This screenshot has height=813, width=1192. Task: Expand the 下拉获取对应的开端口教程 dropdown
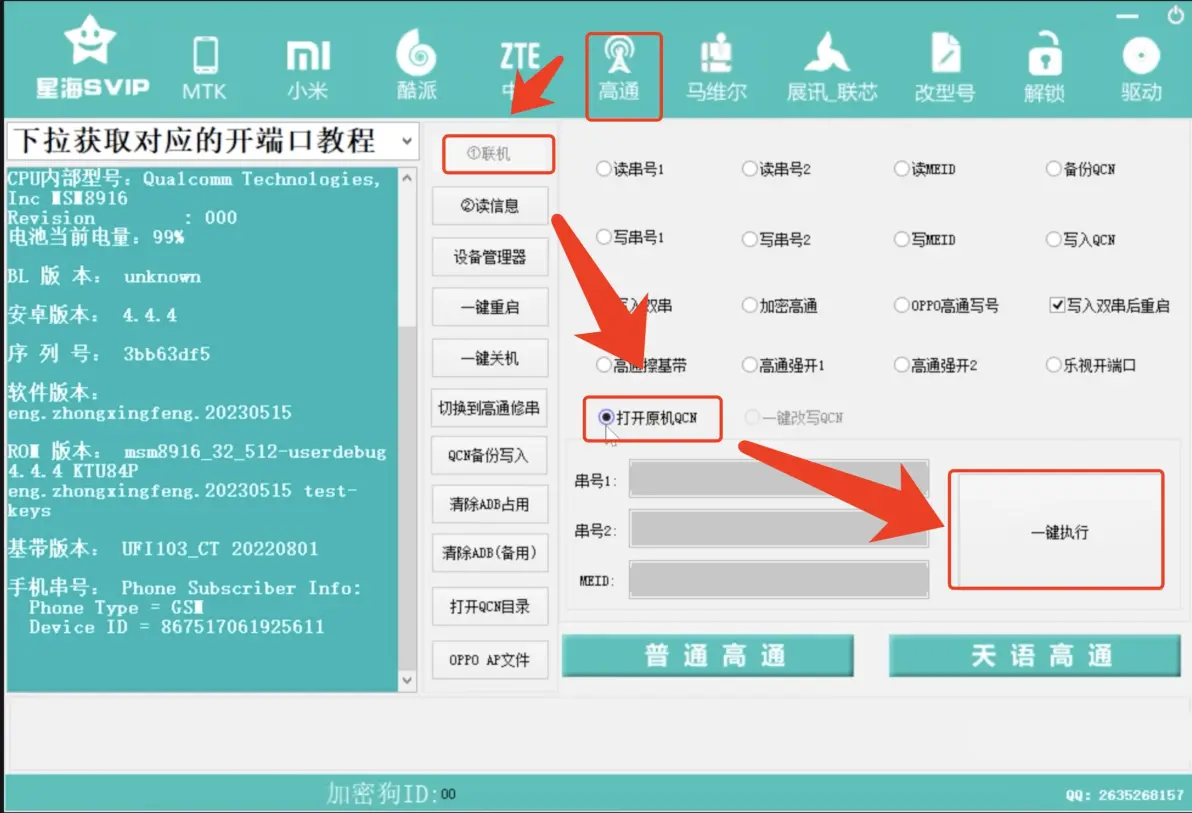pyautogui.click(x=407, y=141)
